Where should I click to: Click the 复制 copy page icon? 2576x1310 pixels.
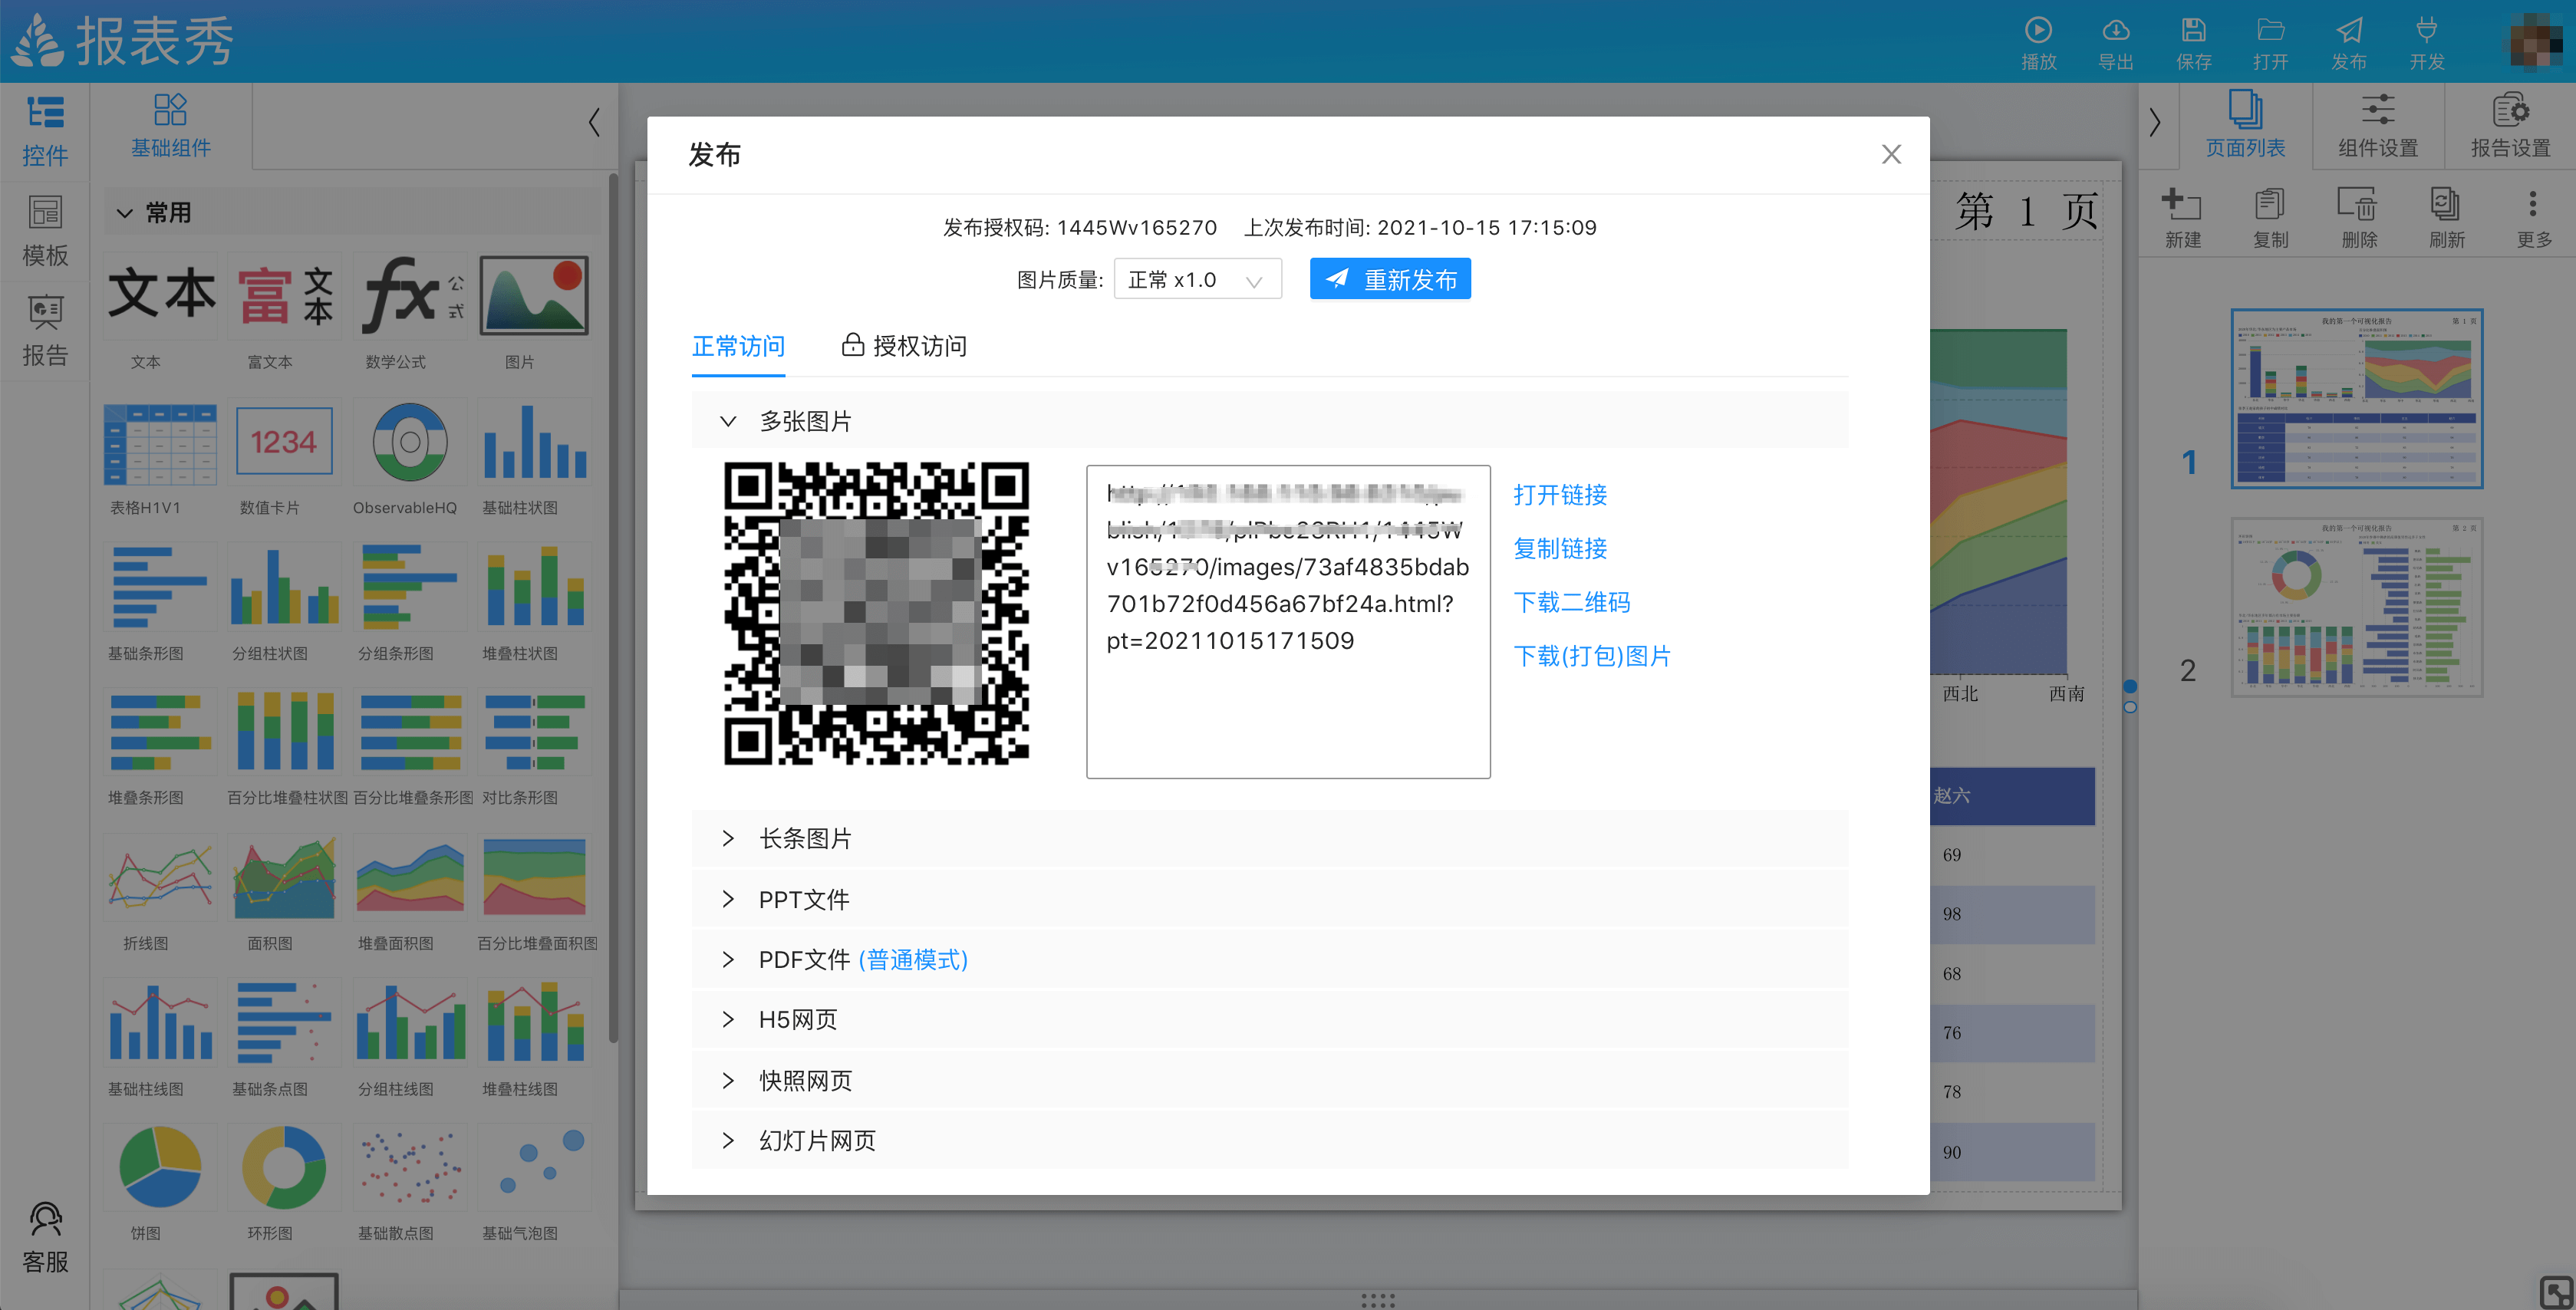[x=2270, y=205]
